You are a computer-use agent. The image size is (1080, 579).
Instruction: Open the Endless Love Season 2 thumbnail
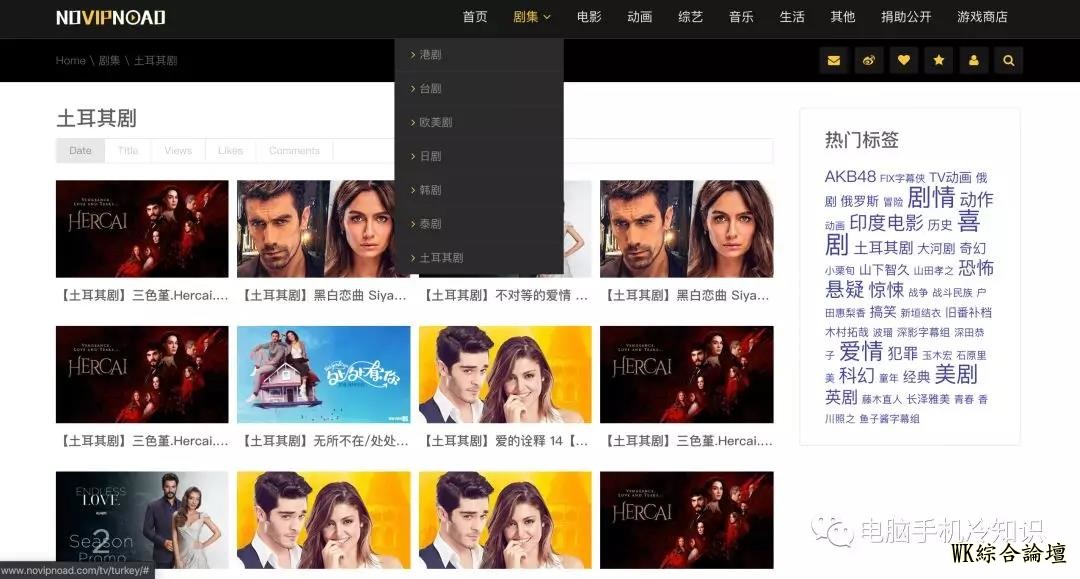click(x=142, y=520)
